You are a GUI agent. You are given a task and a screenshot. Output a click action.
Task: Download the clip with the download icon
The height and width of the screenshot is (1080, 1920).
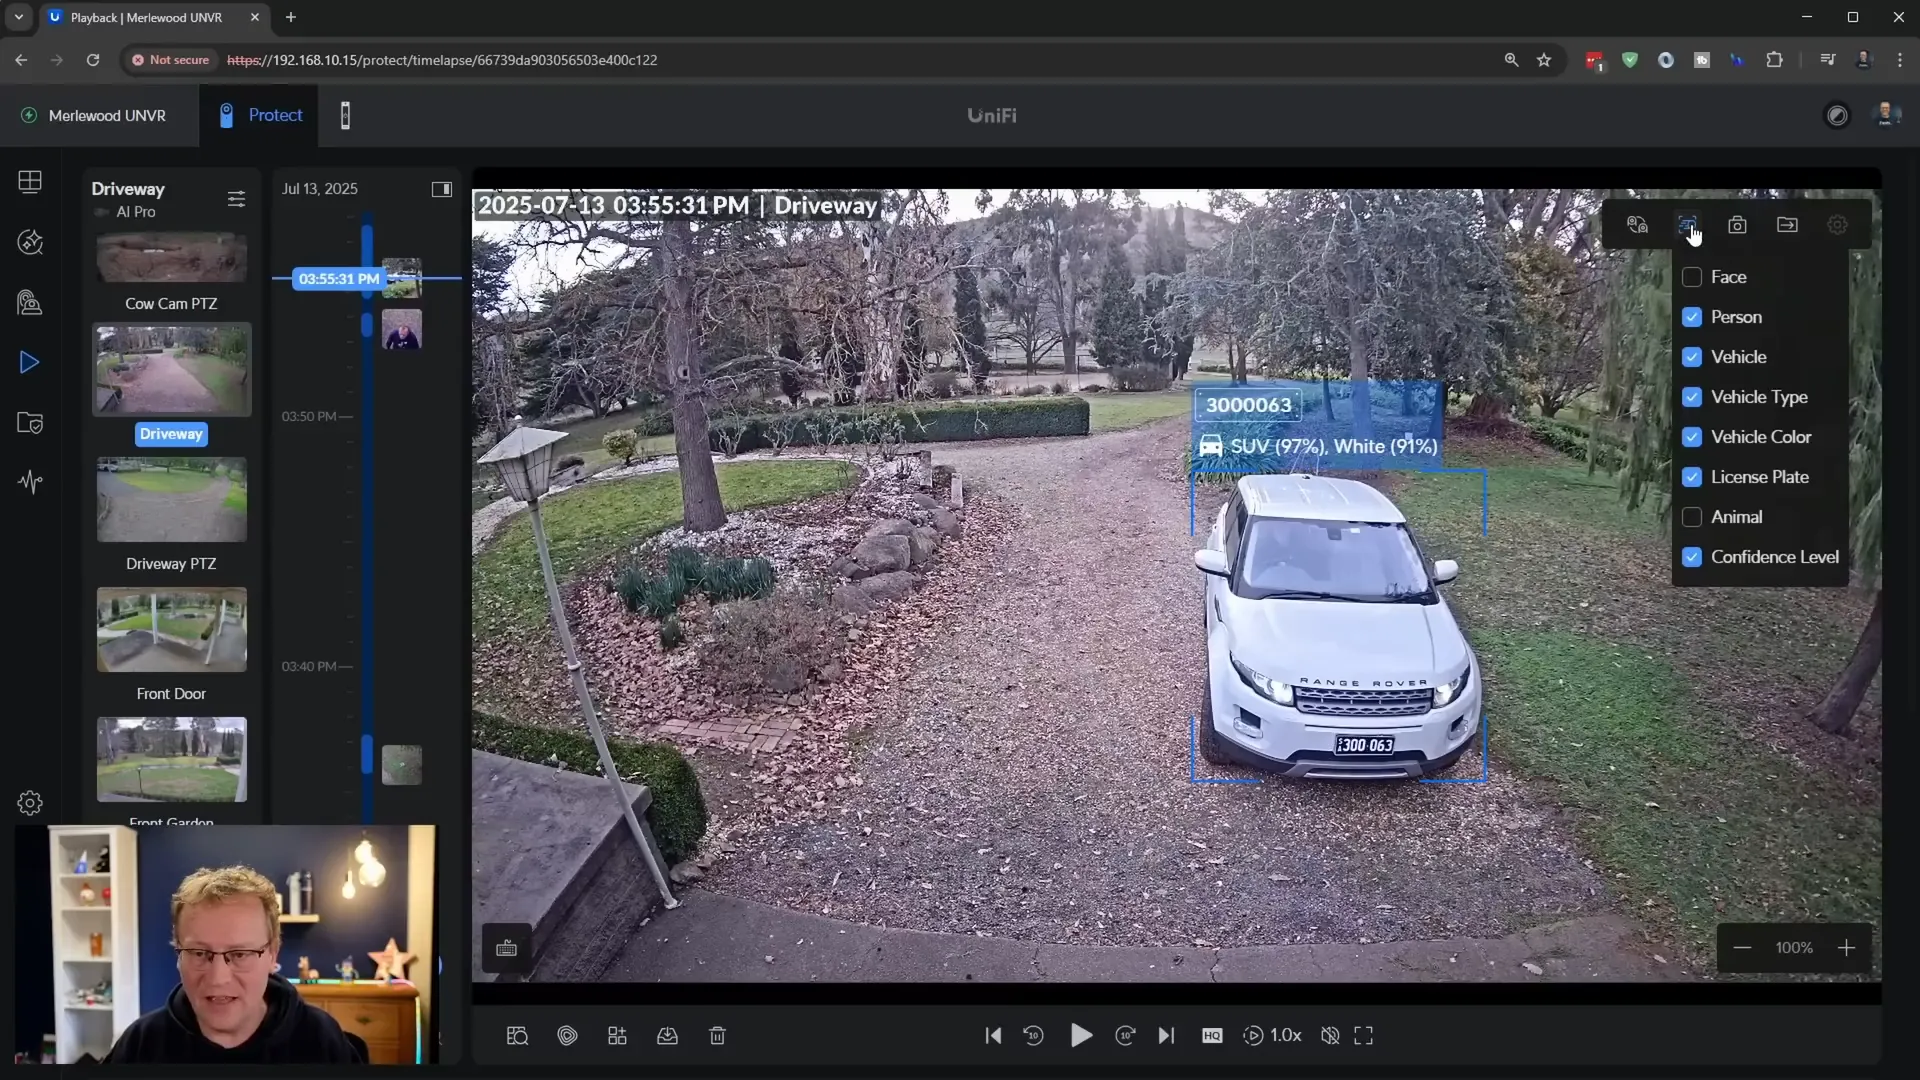[667, 1036]
